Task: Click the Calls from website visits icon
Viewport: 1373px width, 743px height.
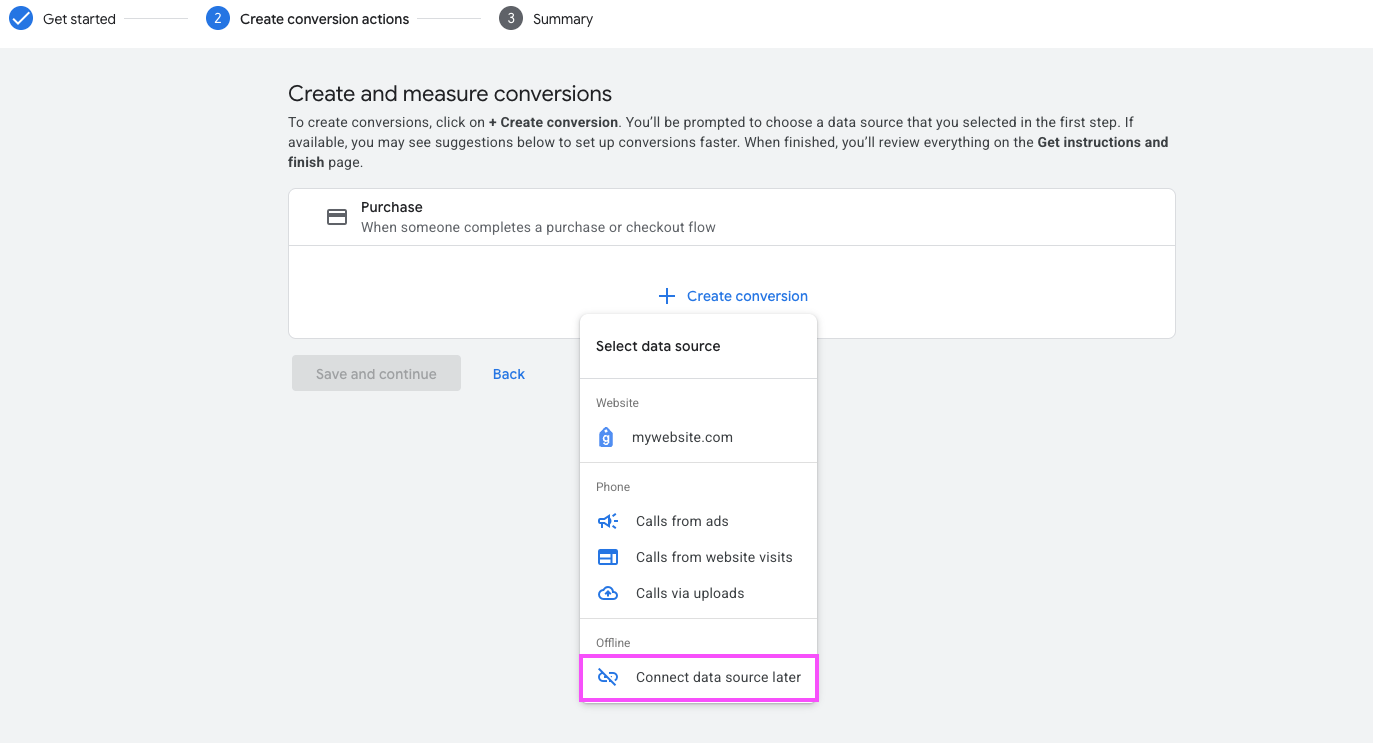Action: click(x=608, y=557)
